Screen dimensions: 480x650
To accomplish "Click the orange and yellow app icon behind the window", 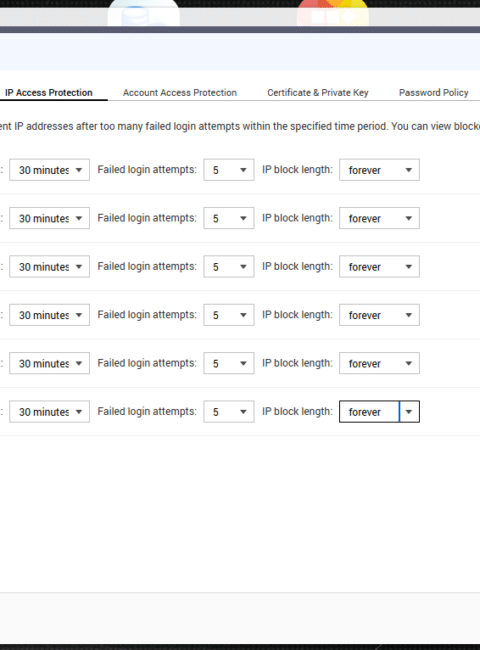I will coord(333,13).
